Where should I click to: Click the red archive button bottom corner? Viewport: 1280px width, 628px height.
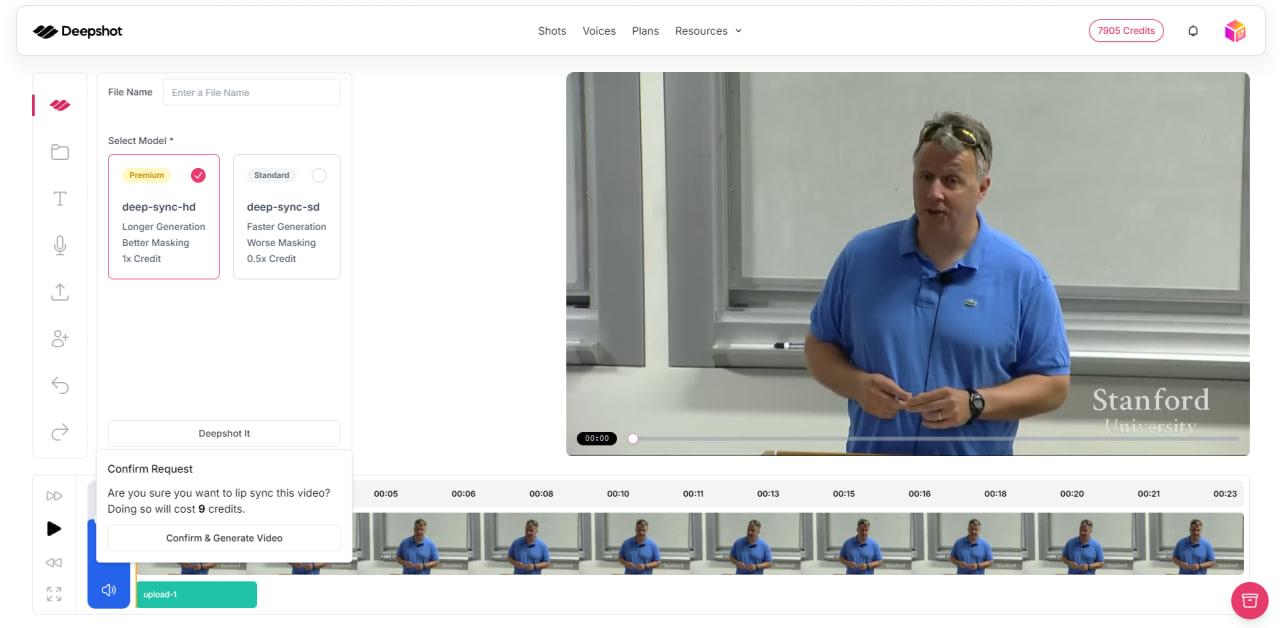1249,600
